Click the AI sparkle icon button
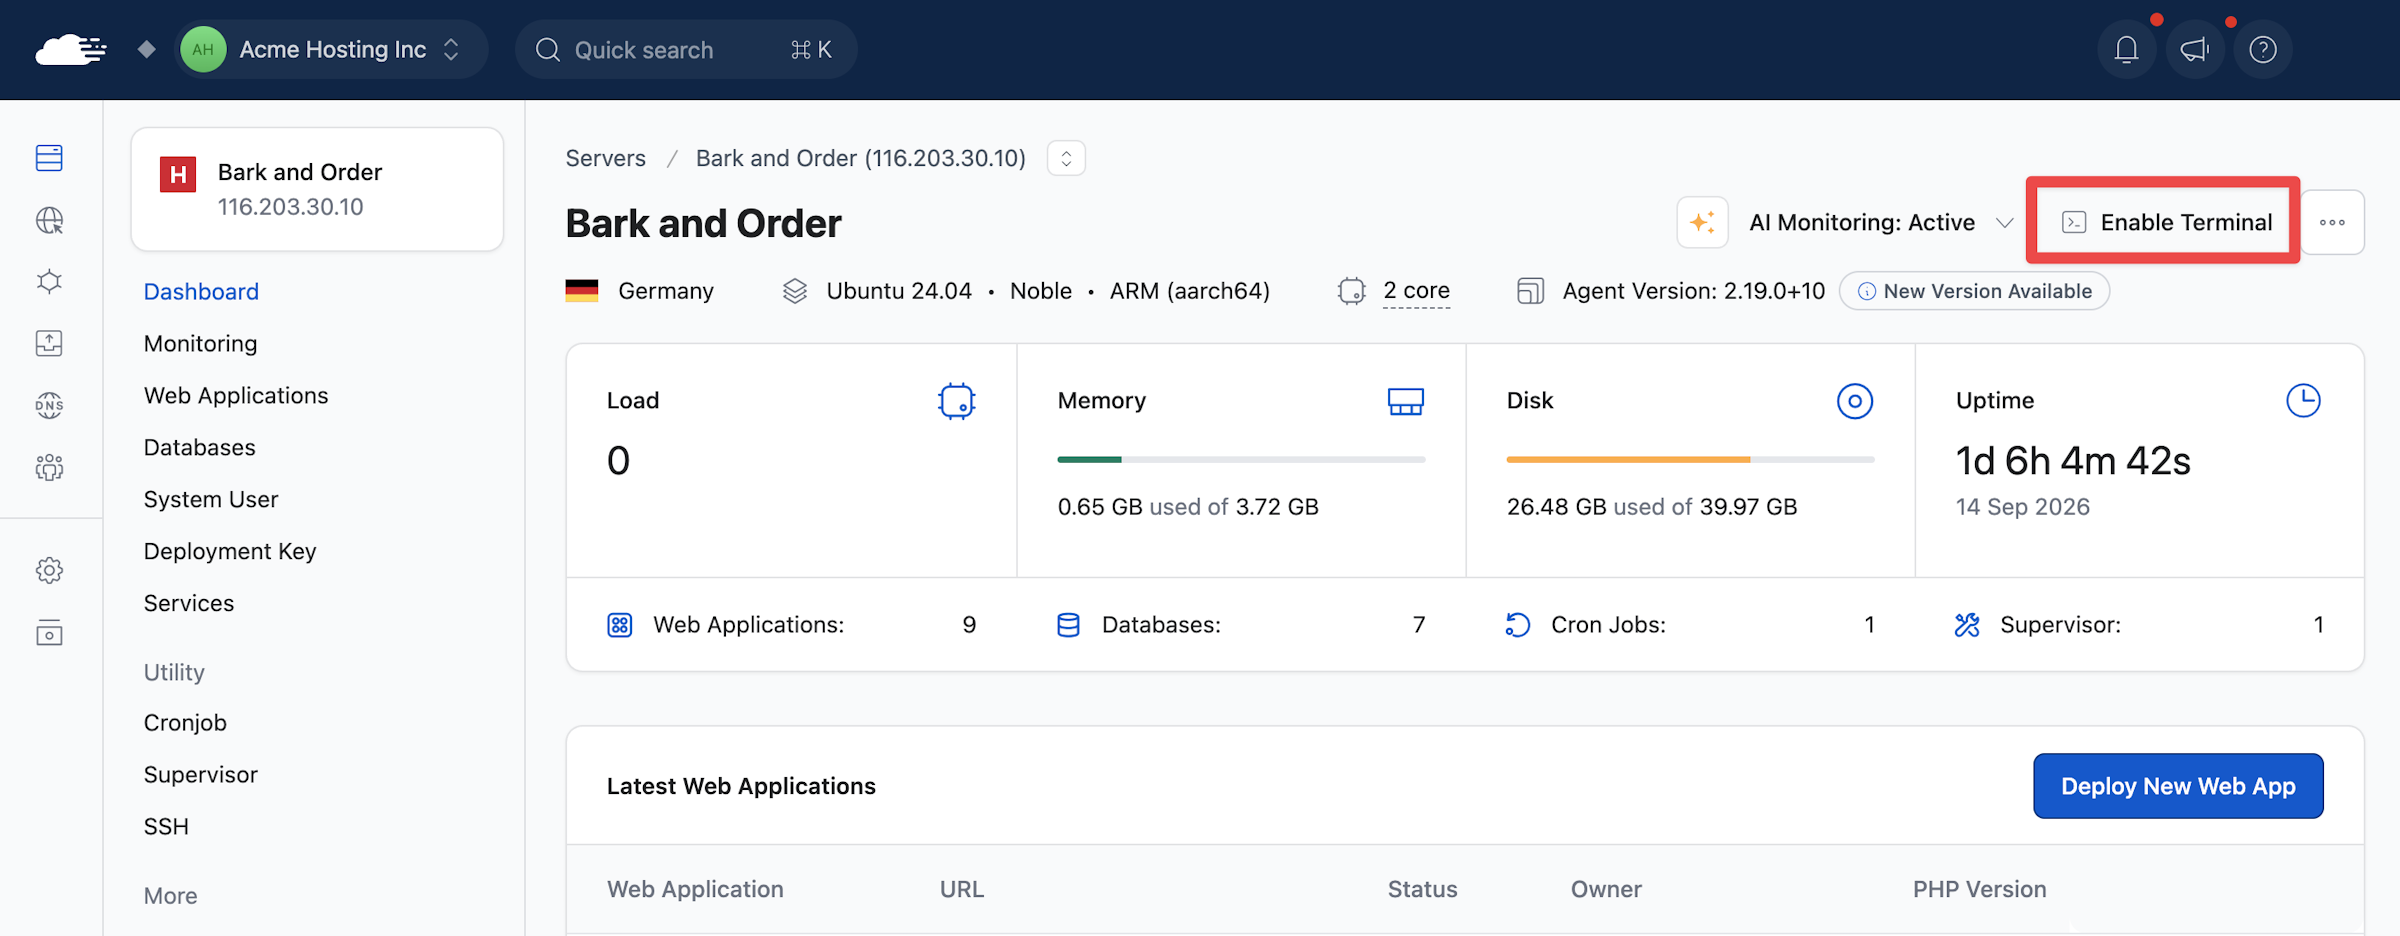This screenshot has width=2400, height=936. point(1702,222)
